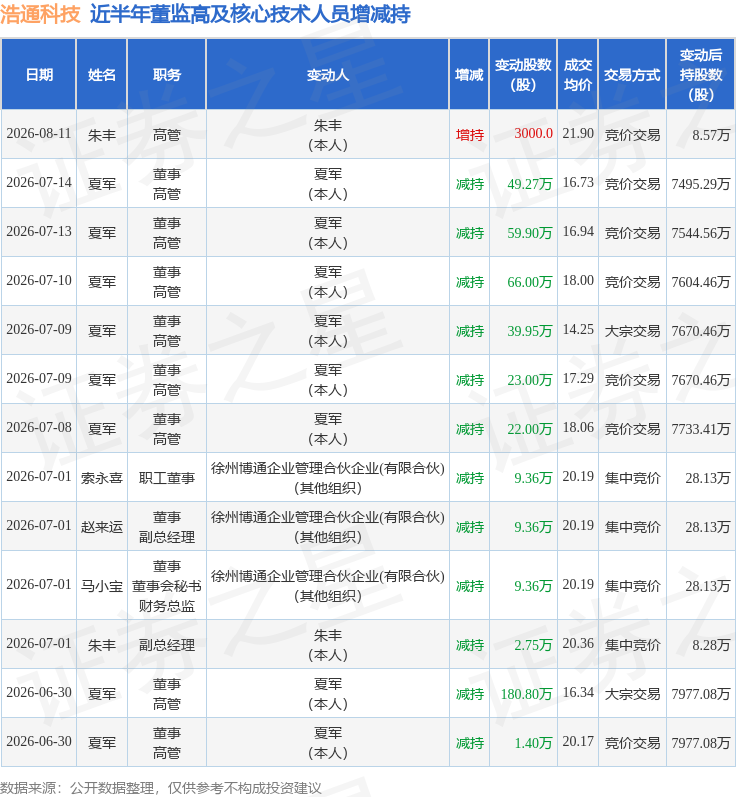The width and height of the screenshot is (736, 797).
Task: Click the 180.80万 share change value
Action: click(527, 694)
